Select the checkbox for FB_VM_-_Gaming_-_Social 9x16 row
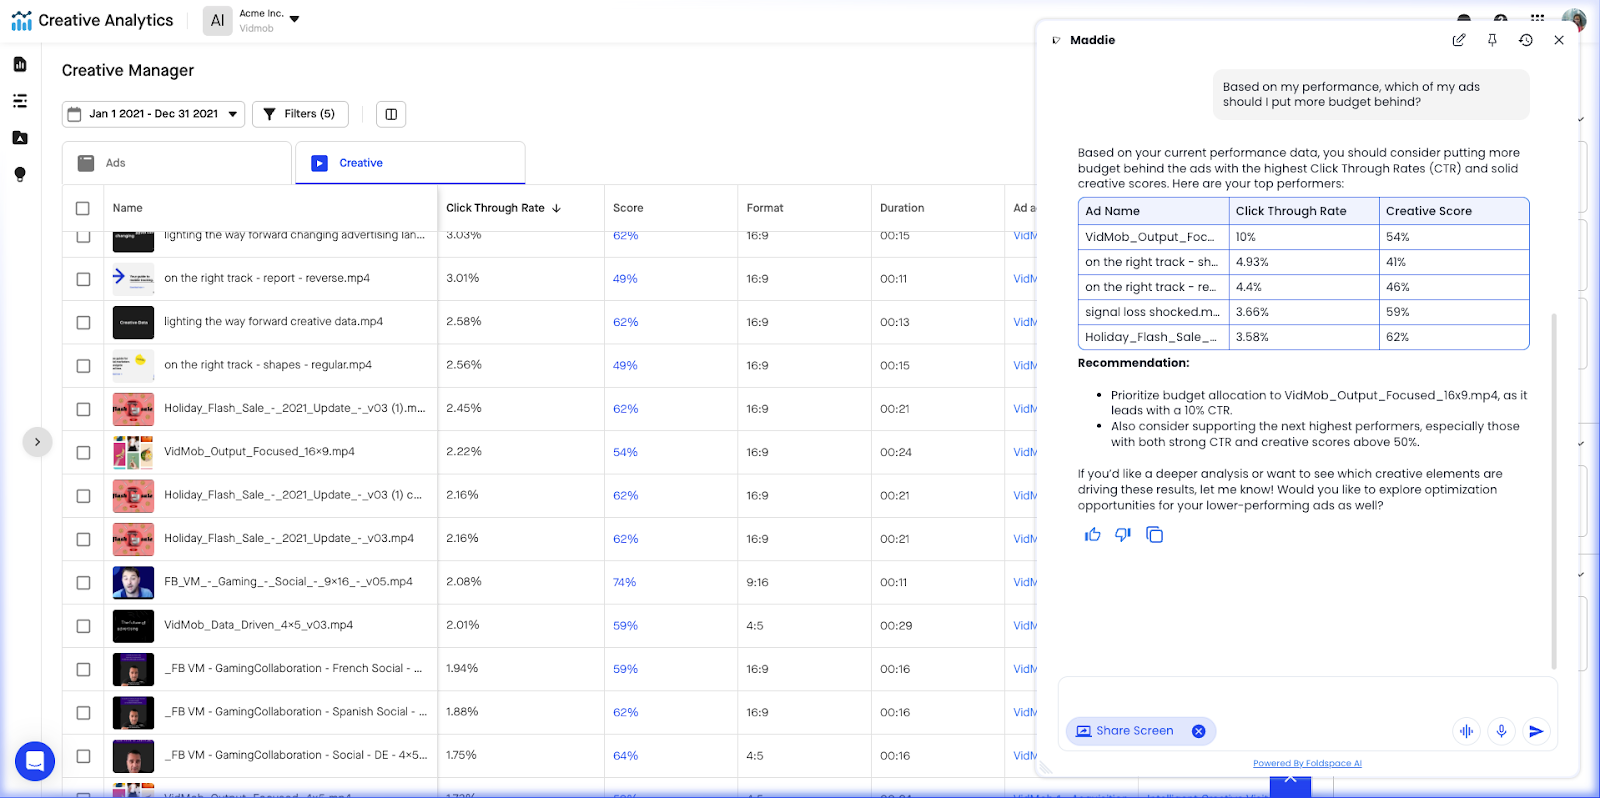The image size is (1600, 798). 83,582
